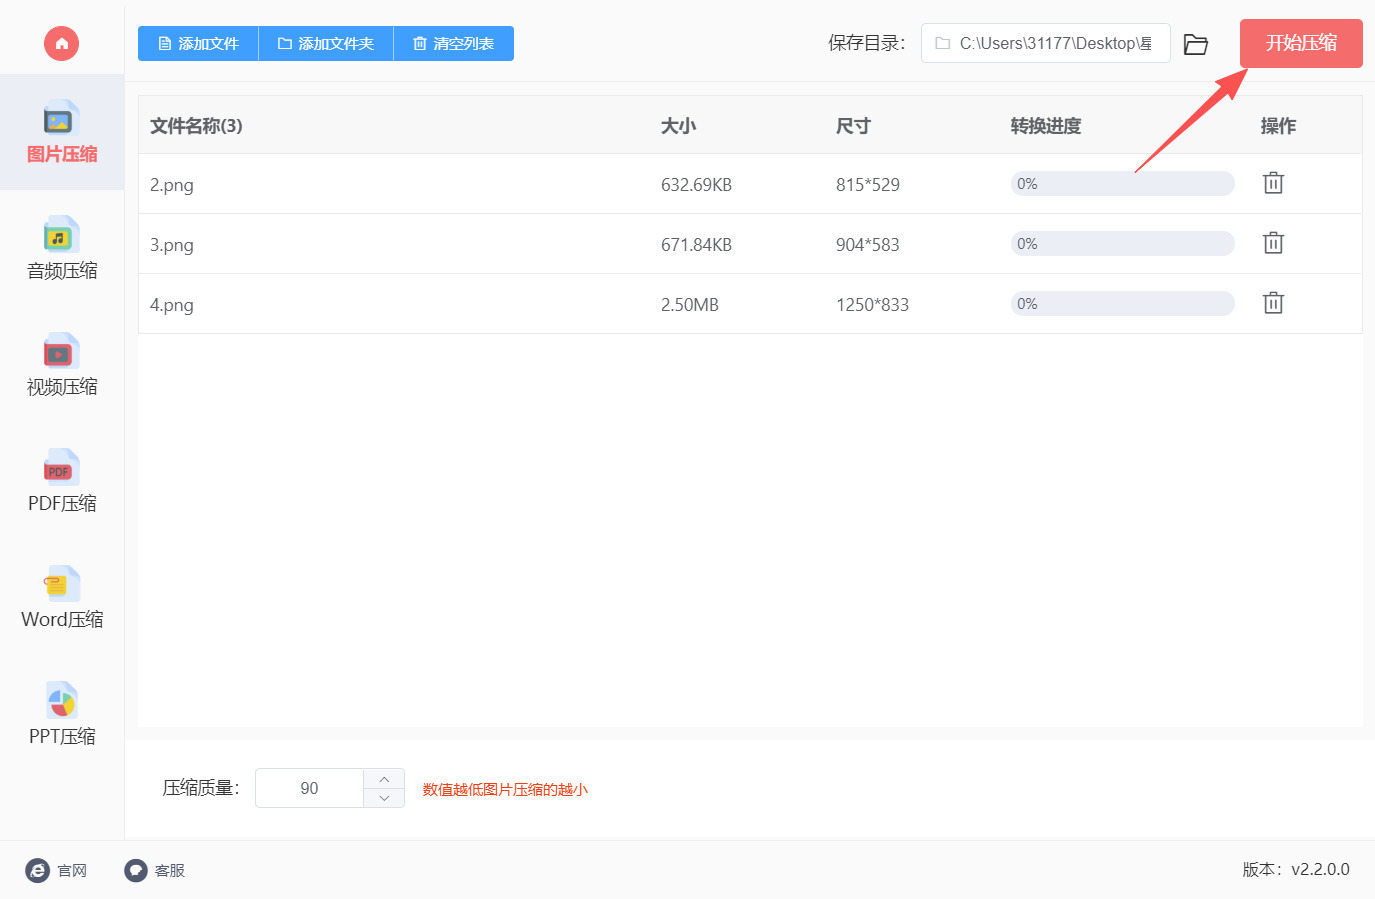
Task: Delete 4.png using its trash icon
Action: pyautogui.click(x=1273, y=303)
